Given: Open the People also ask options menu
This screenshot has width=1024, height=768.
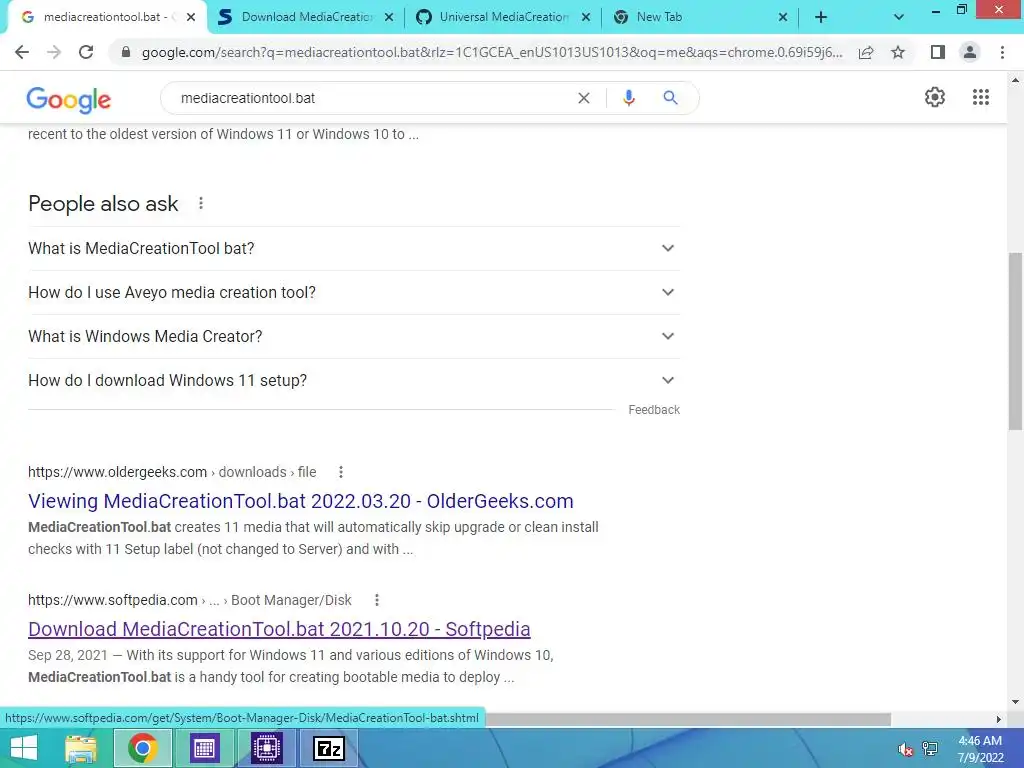Looking at the screenshot, I should [x=201, y=204].
